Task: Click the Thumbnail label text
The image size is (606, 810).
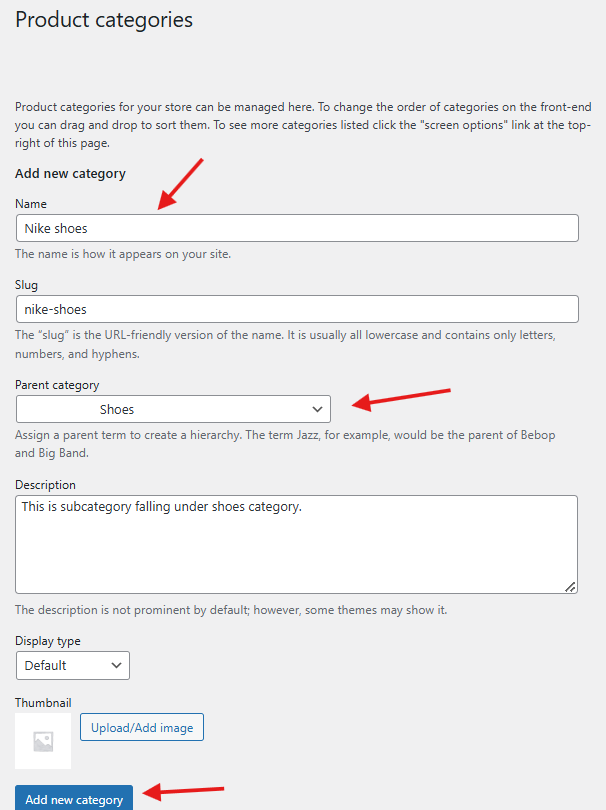Action: click(x=43, y=703)
